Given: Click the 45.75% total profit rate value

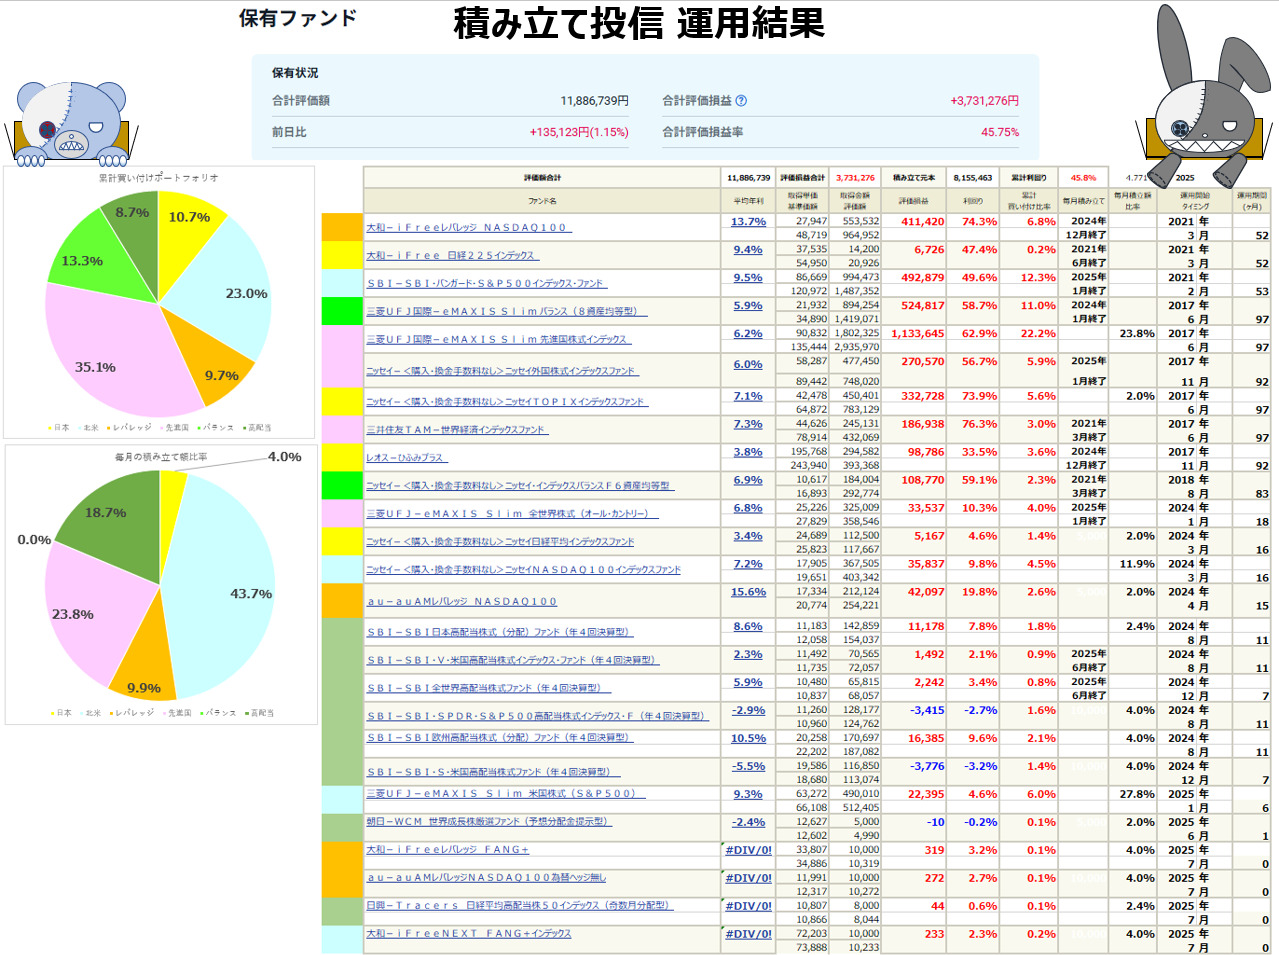Looking at the screenshot, I should coord(1000,132).
